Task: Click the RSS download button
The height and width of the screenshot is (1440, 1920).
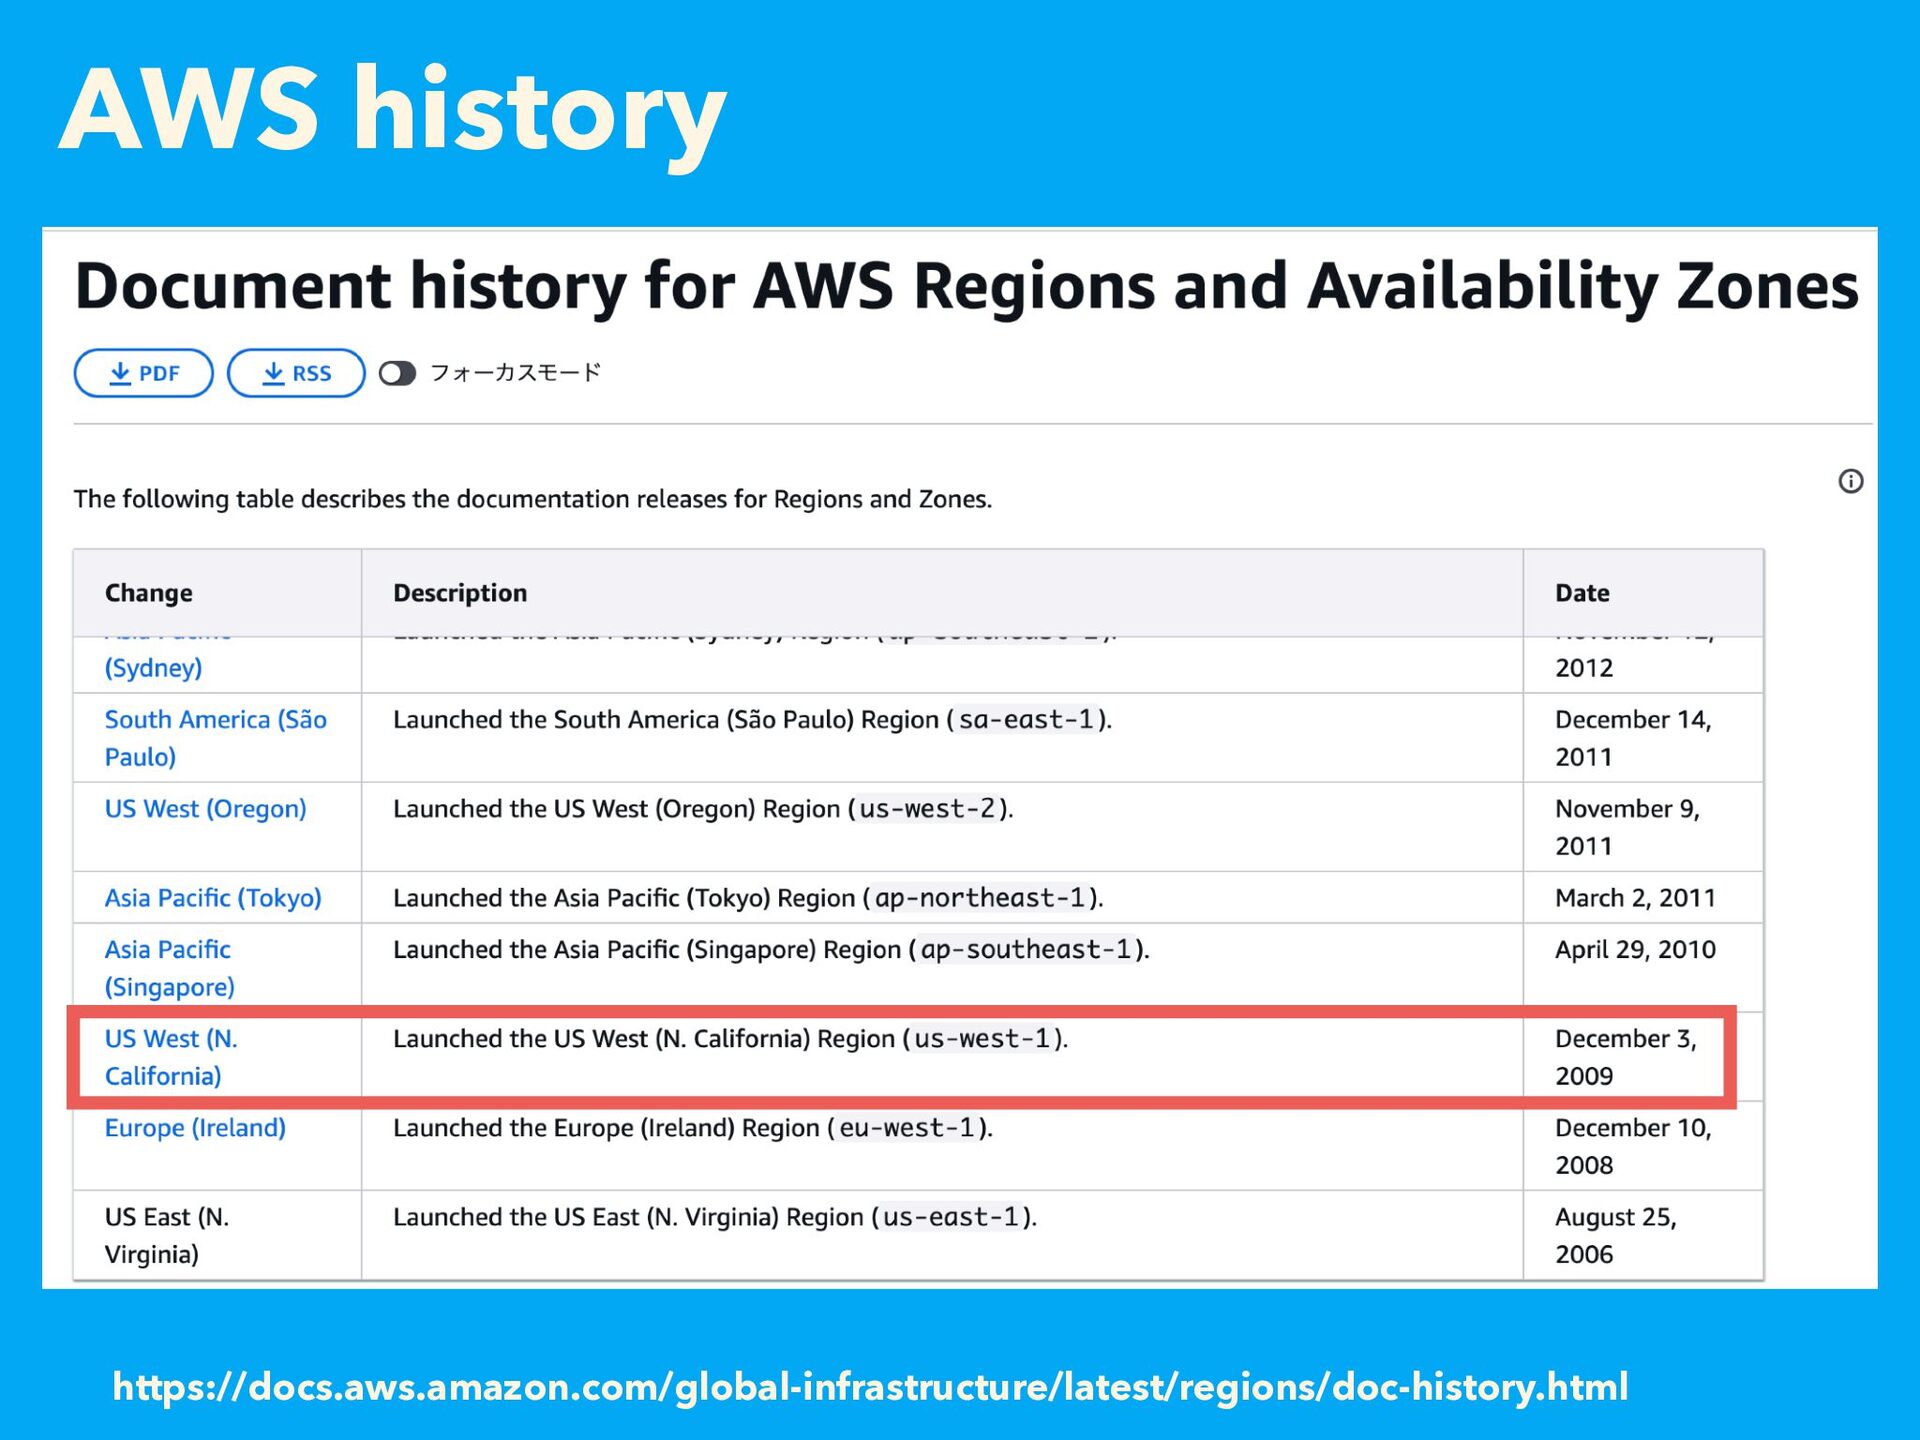Action: [x=296, y=373]
